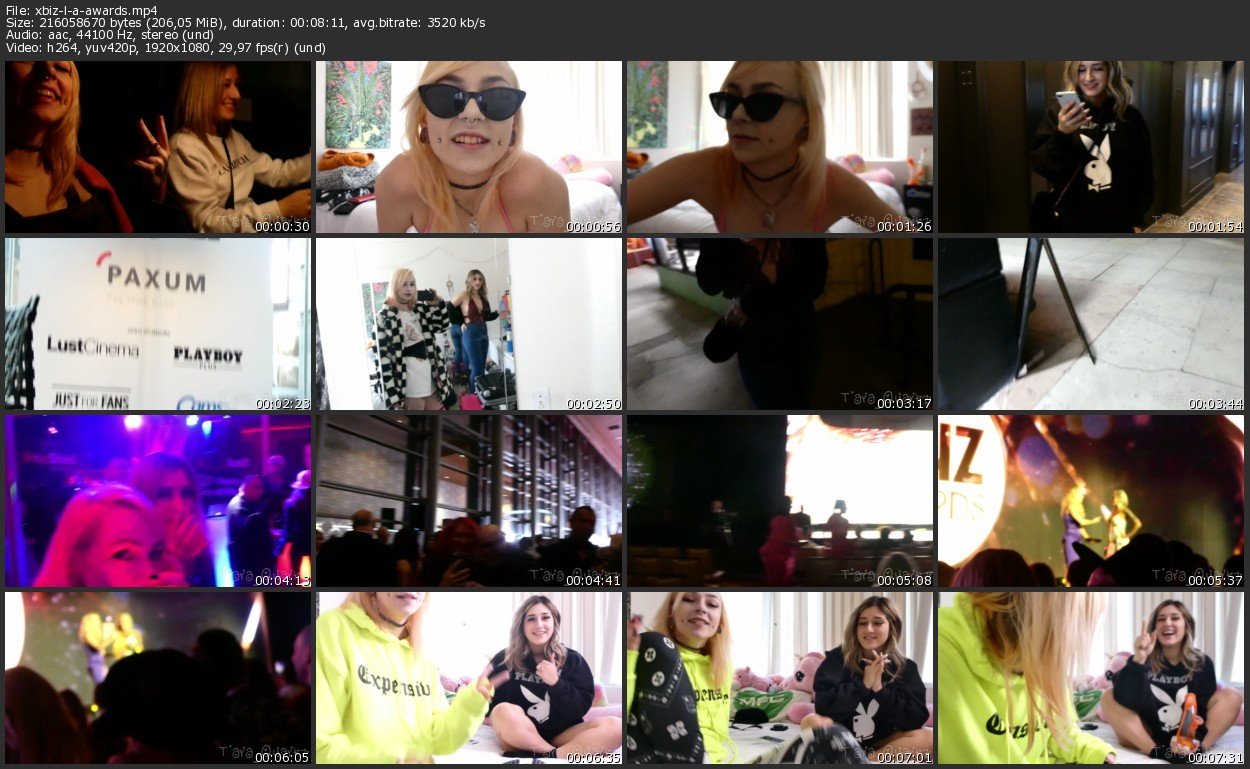Click the neon hoodie frame at 00:06:35
Viewport: 1250px width, 769px height.
[x=469, y=678]
